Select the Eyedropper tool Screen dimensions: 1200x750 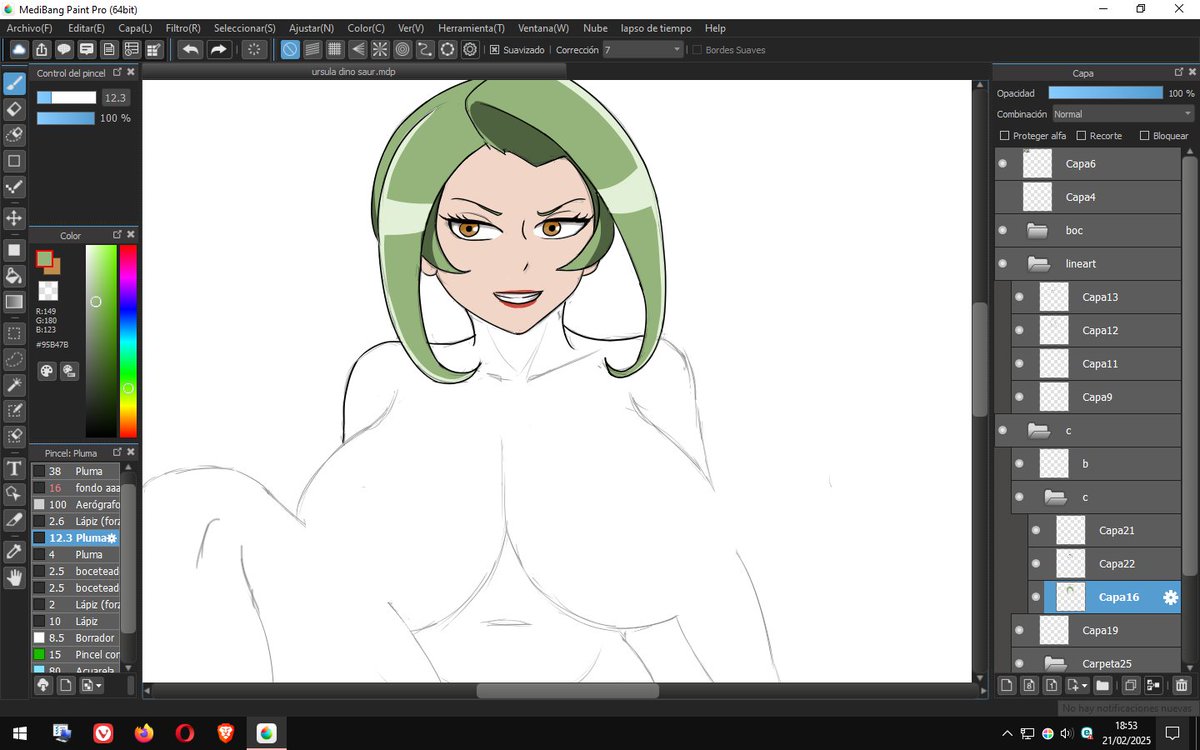coord(14,551)
